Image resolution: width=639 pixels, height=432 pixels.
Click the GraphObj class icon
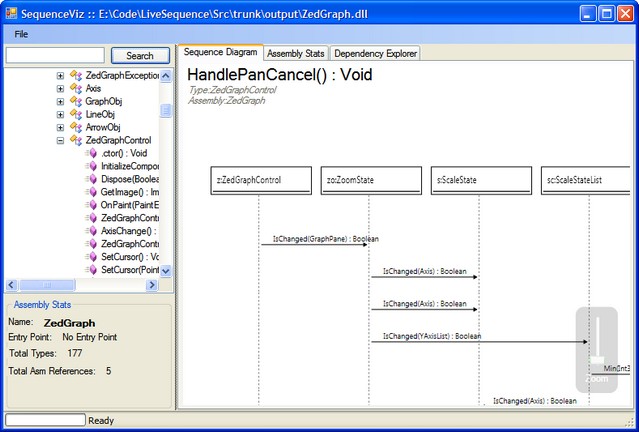pyautogui.click(x=75, y=101)
